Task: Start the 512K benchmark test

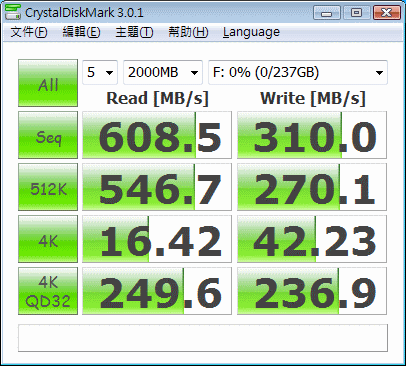Action: [48, 187]
